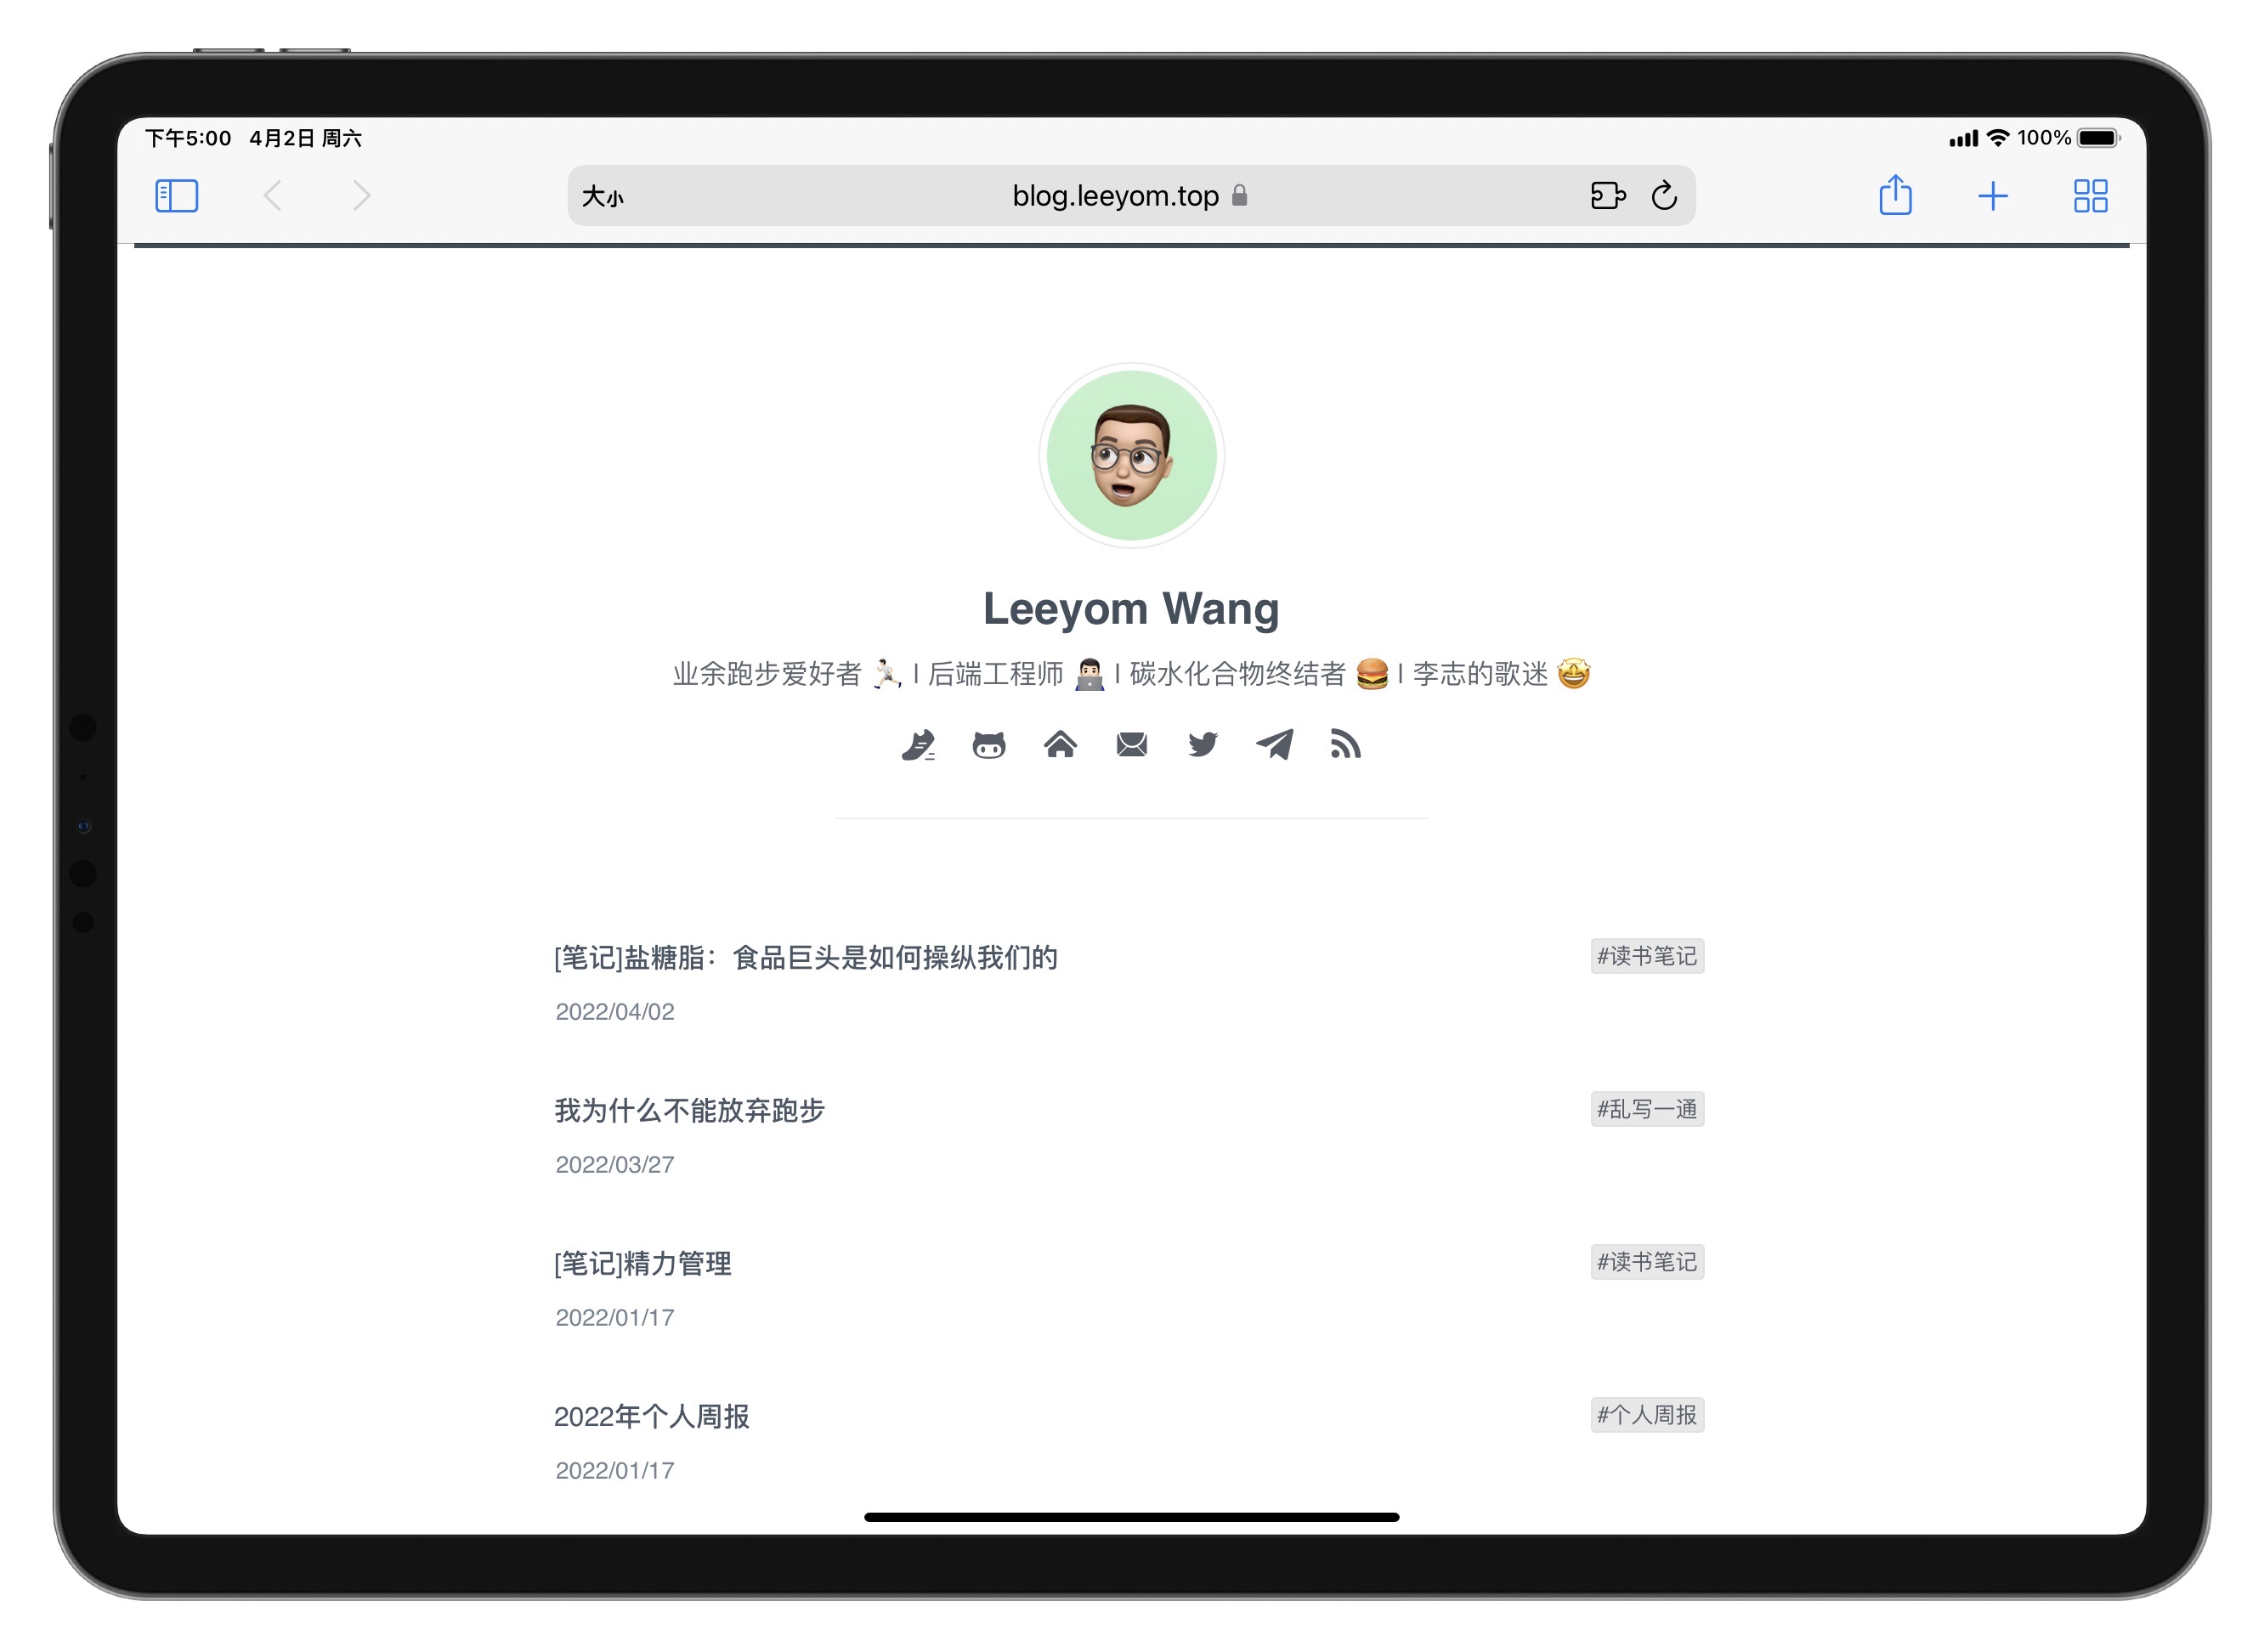Open the GitHub profile icon
Image resolution: width=2264 pixels, height=1652 pixels.
(989, 745)
